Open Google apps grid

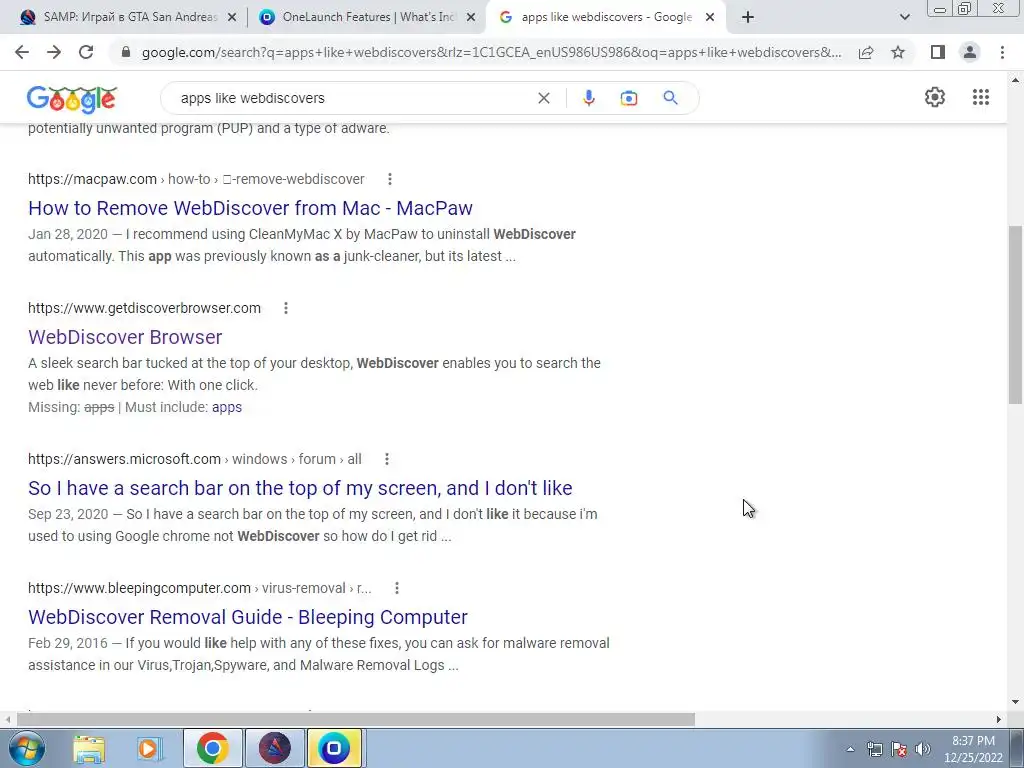click(x=980, y=97)
